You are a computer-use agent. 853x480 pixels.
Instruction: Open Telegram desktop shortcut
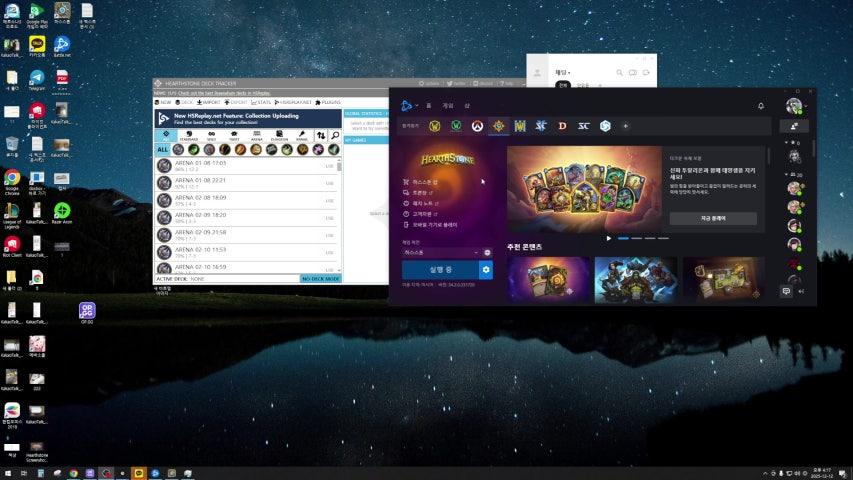[x=36, y=81]
